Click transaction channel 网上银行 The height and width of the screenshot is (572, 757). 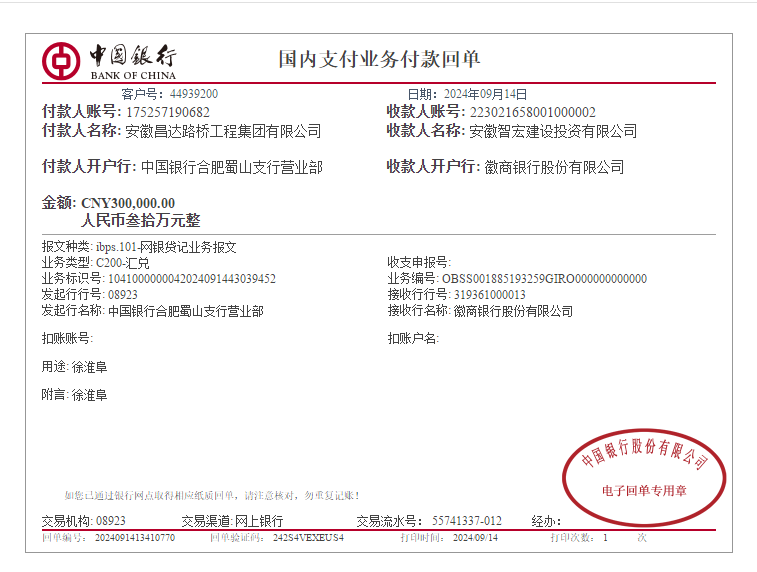tap(258, 521)
